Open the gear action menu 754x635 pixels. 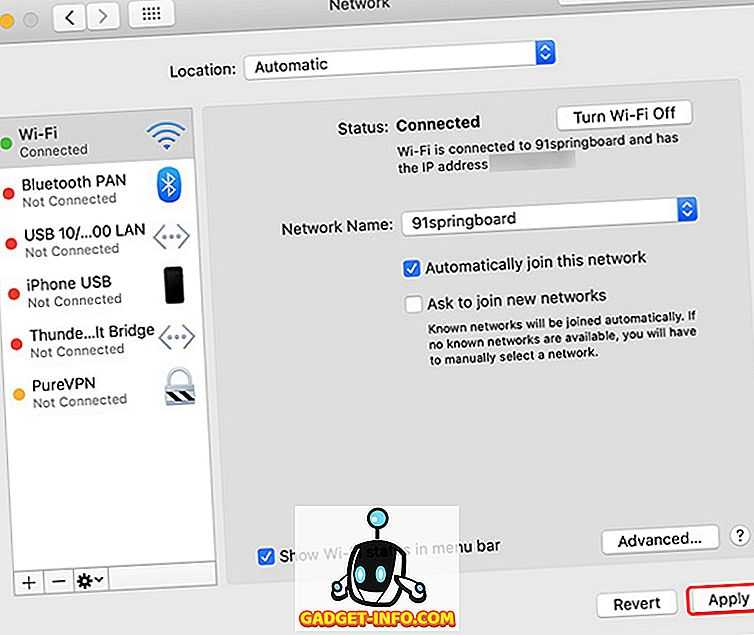pos(91,580)
